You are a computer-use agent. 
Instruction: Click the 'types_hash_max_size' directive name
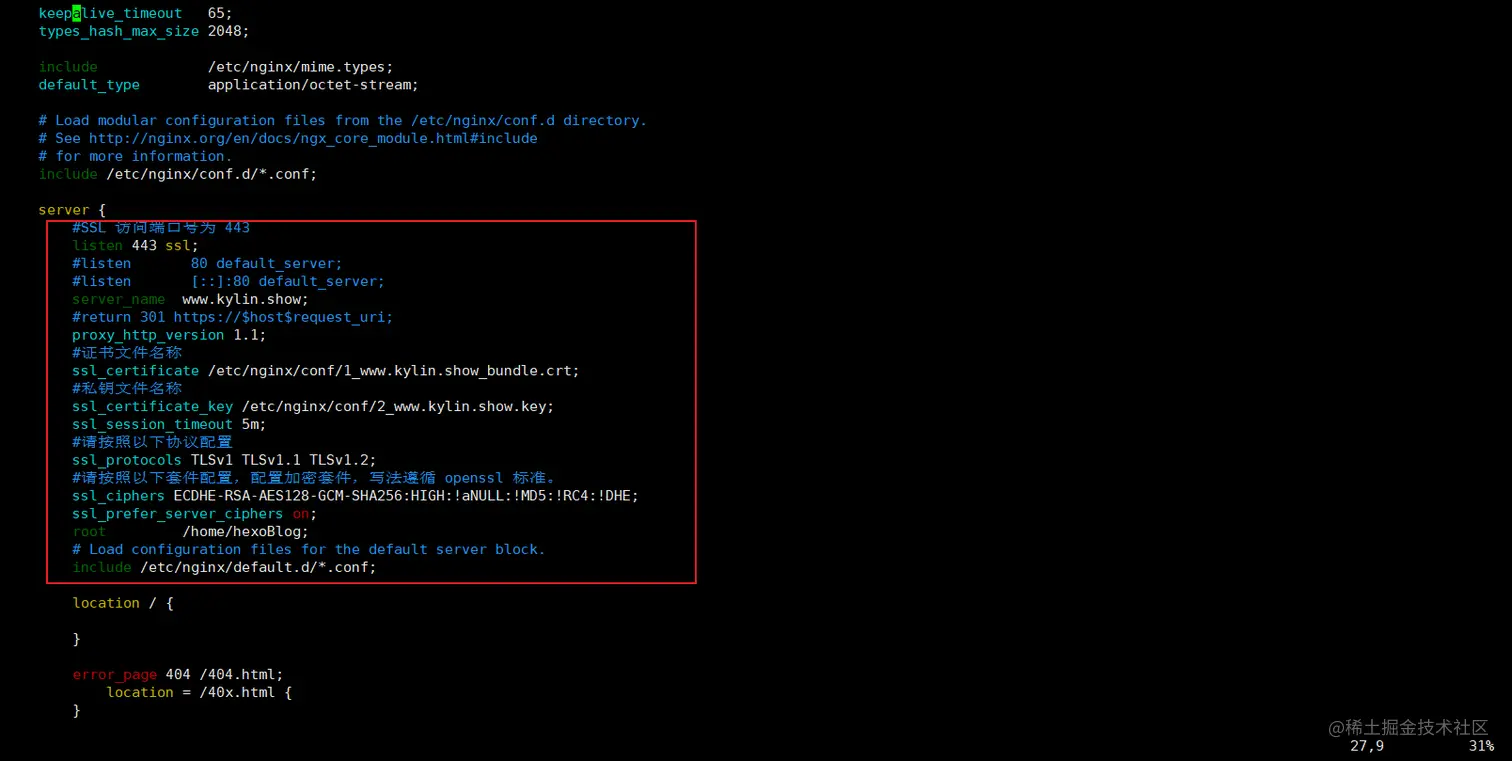pos(119,32)
